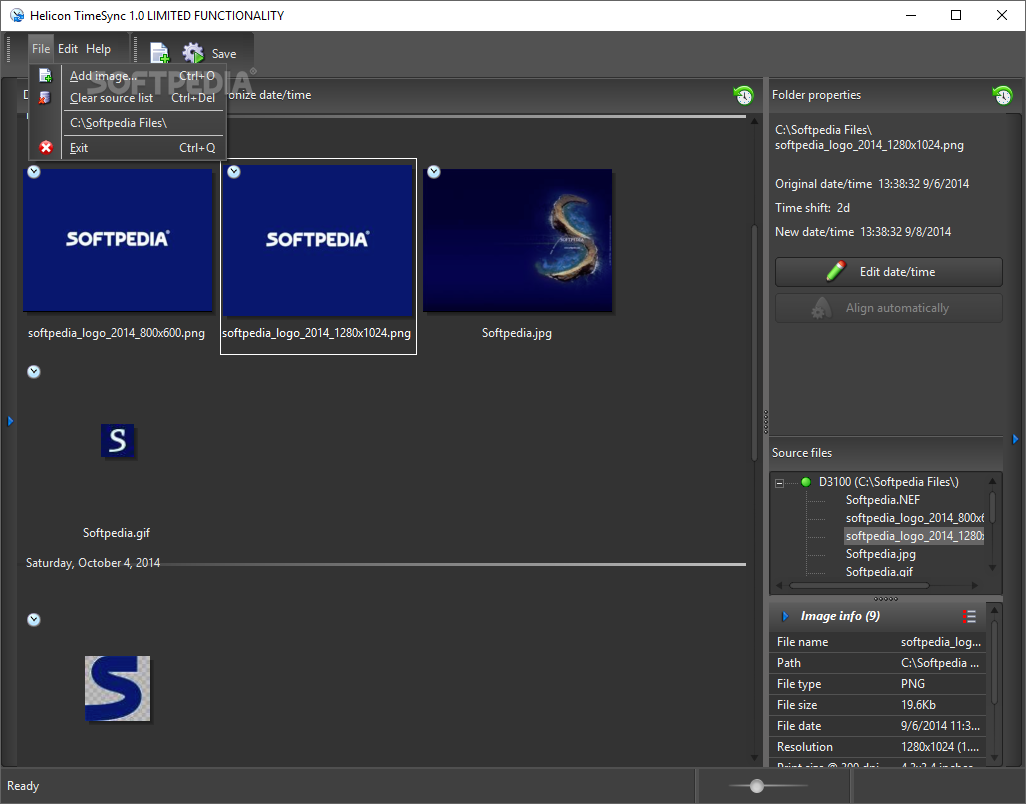Open clock dropdown on softpedia_logo_2014_1280x1024.png thumbnail
Viewport: 1026px width, 804px height.
[x=234, y=172]
